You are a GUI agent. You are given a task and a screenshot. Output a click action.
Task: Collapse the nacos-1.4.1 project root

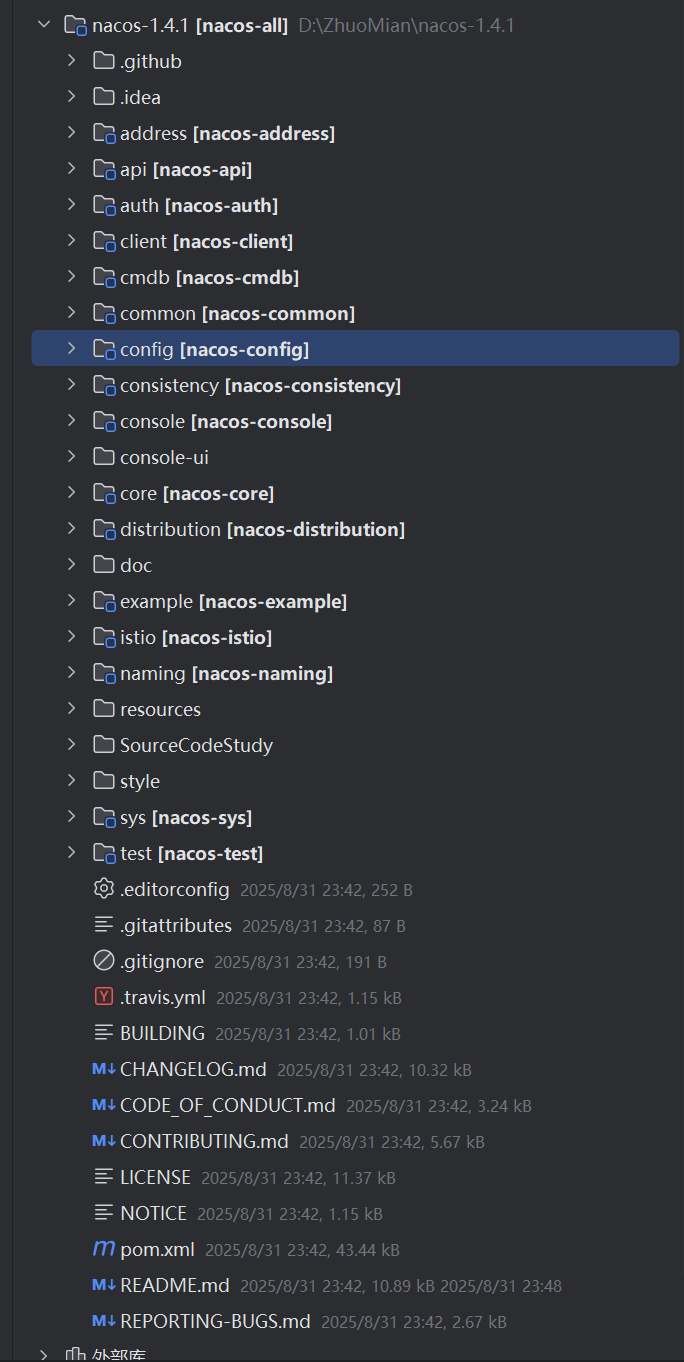43,25
